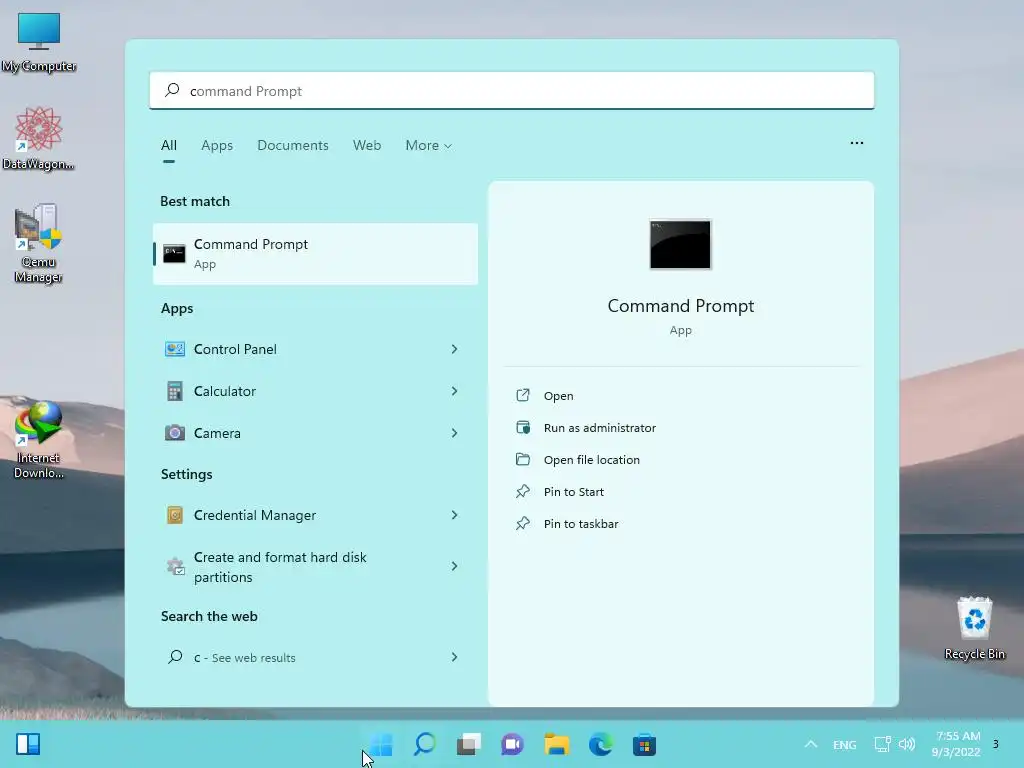Expand the 'c - See web results' chevron
Viewport: 1024px width, 768px height.
coord(455,657)
